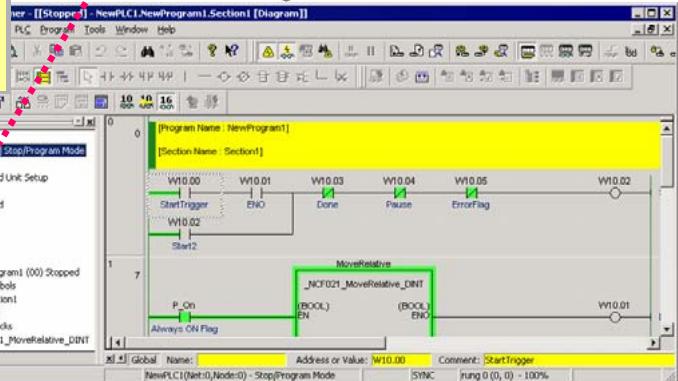Switch monitoring to signed decimal format

click(x=147, y=102)
